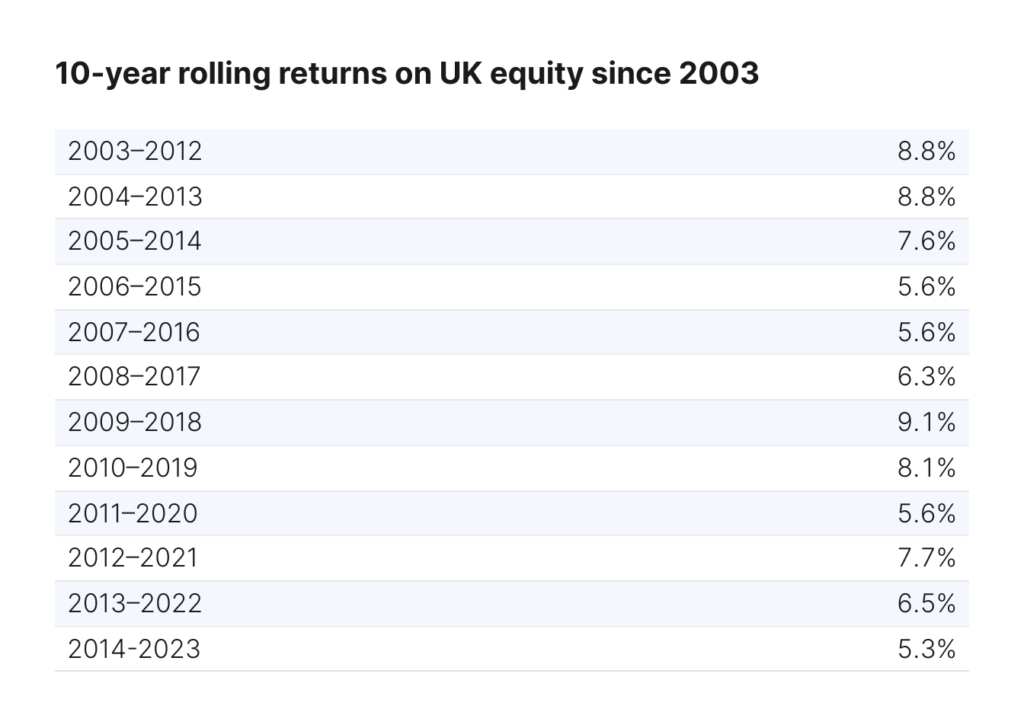Click the 7.7% value for 2012–2021
Screen dimensions: 1024x728
click(926, 558)
